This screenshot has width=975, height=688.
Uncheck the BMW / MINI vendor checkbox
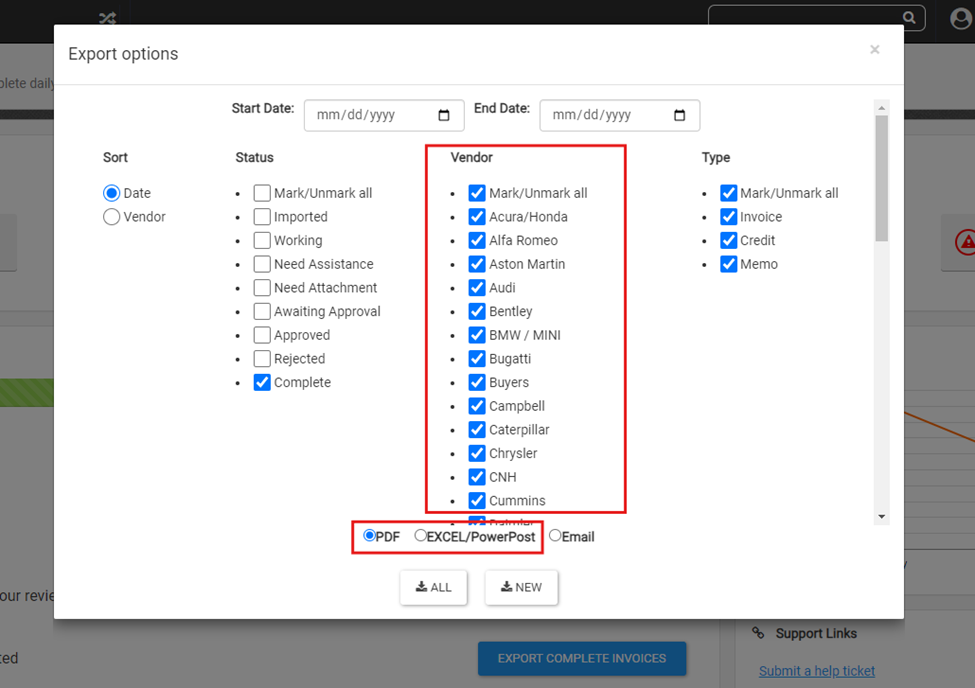click(477, 335)
